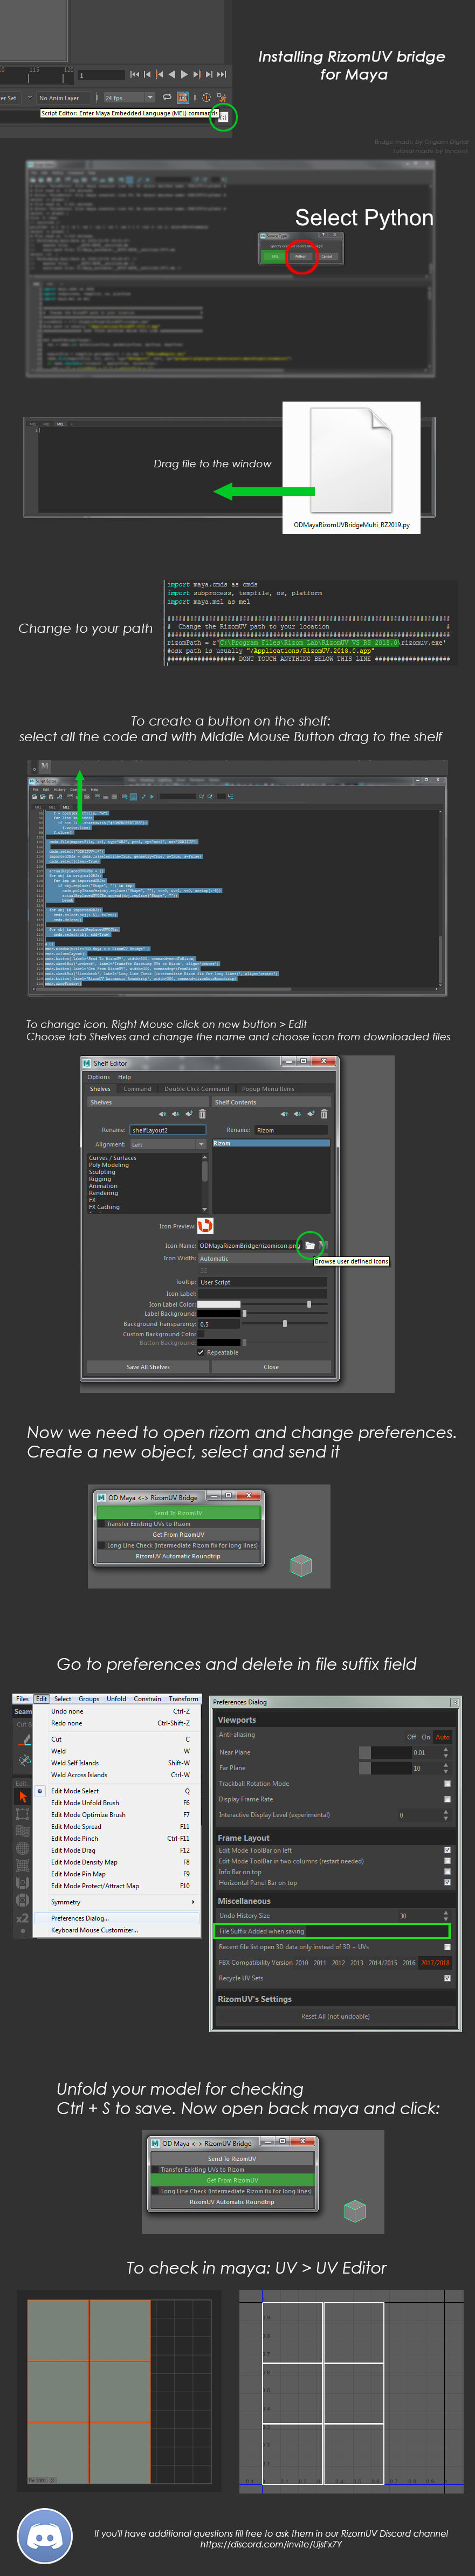The image size is (475, 2576).
Task: Open the Double Click Command tab
Action: (x=197, y=1089)
